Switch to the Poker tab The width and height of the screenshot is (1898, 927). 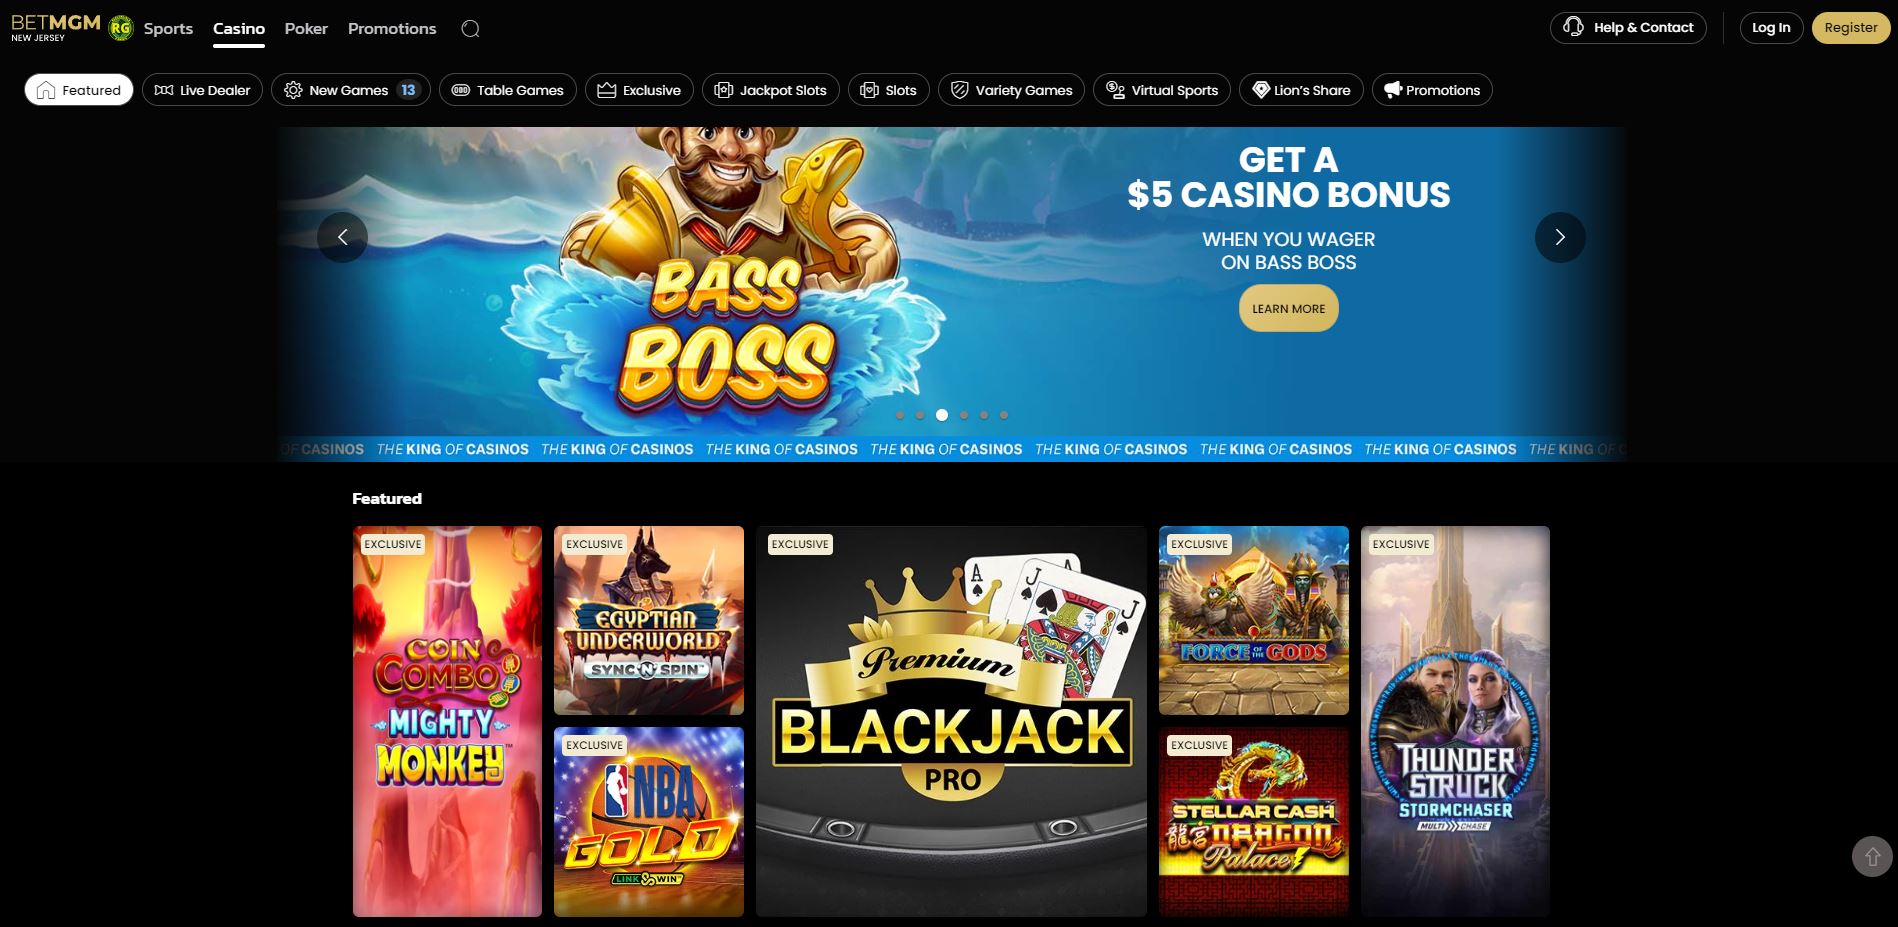(x=306, y=29)
